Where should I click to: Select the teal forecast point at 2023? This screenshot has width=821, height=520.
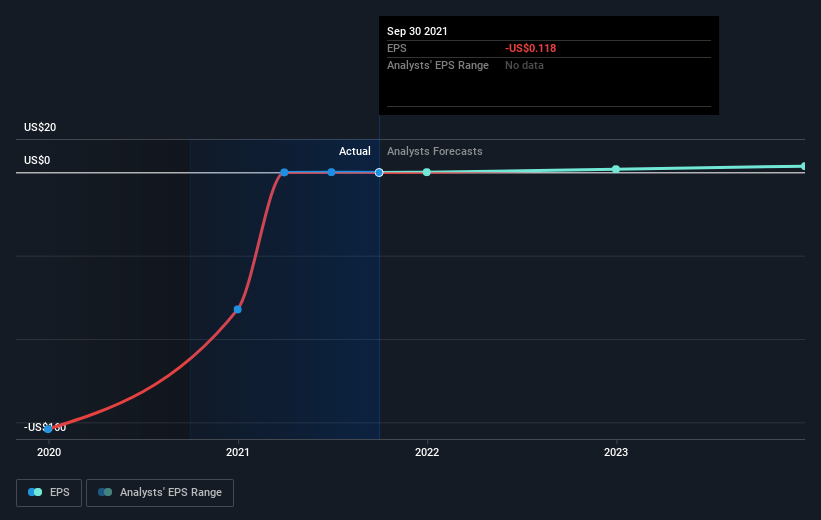tap(616, 169)
